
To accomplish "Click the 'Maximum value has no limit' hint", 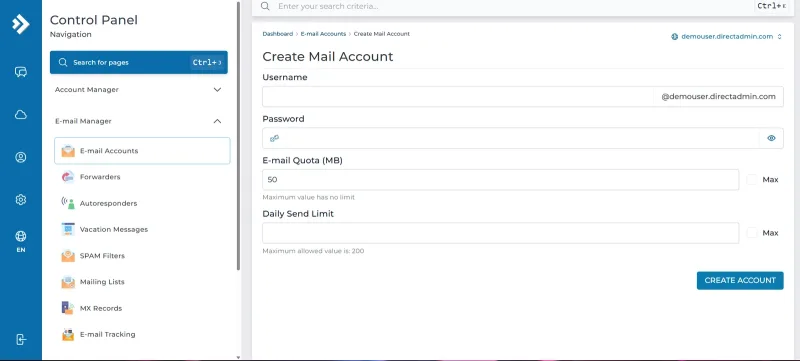I will pyautogui.click(x=308, y=197).
